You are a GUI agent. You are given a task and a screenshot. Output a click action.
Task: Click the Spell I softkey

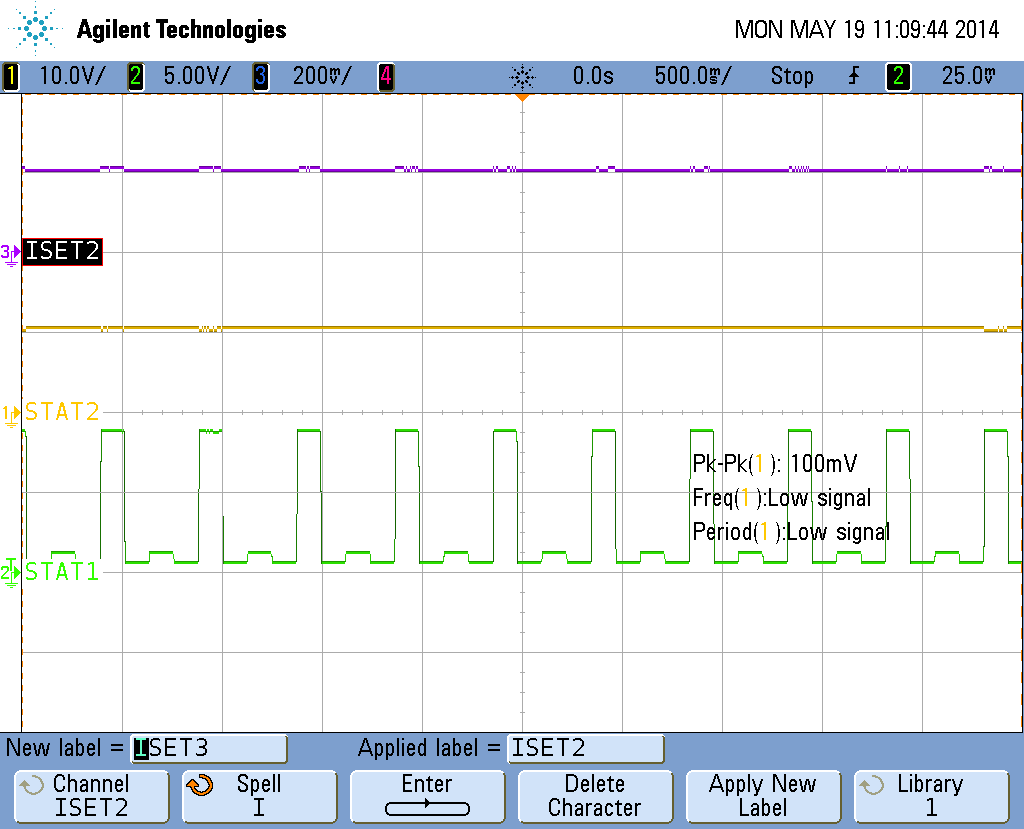[259, 796]
